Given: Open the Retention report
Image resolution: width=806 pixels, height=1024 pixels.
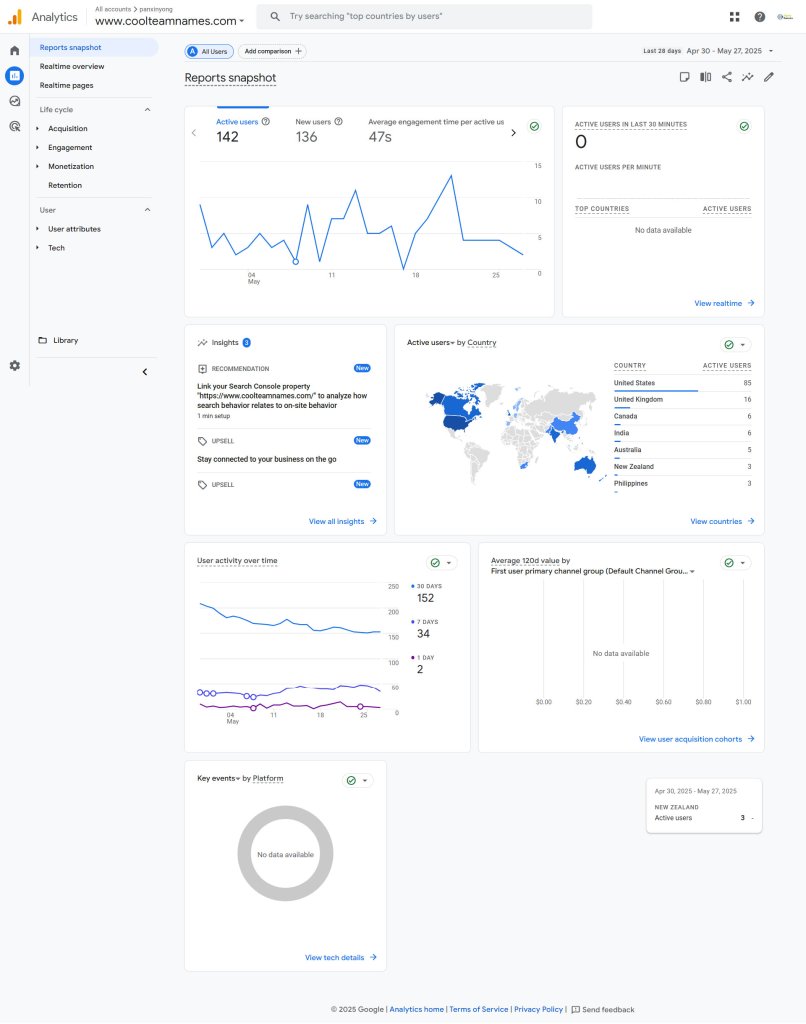Looking at the screenshot, I should click(65, 185).
